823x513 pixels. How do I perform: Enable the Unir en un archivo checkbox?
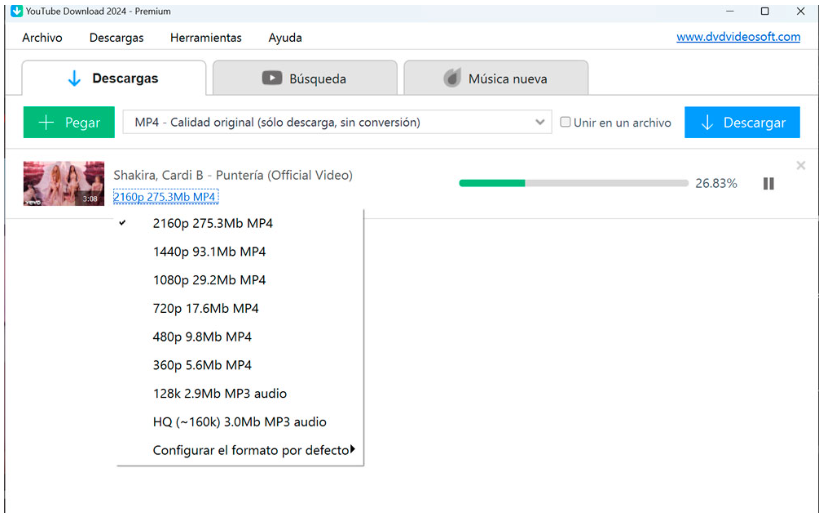point(565,122)
